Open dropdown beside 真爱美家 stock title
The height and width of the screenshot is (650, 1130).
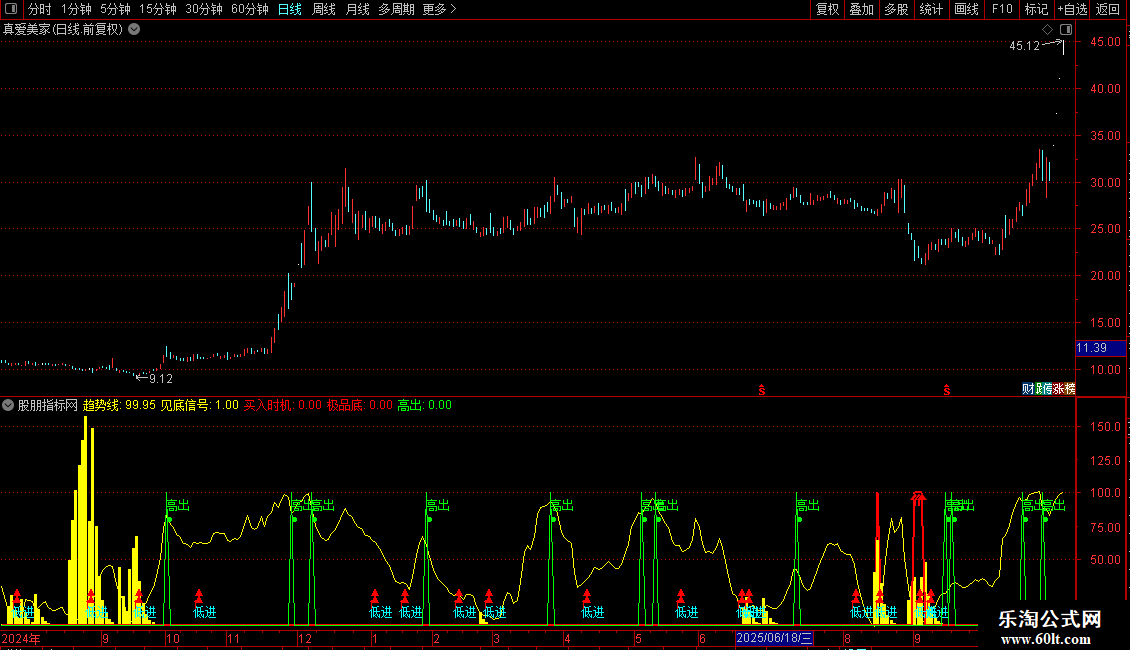pyautogui.click(x=134, y=30)
